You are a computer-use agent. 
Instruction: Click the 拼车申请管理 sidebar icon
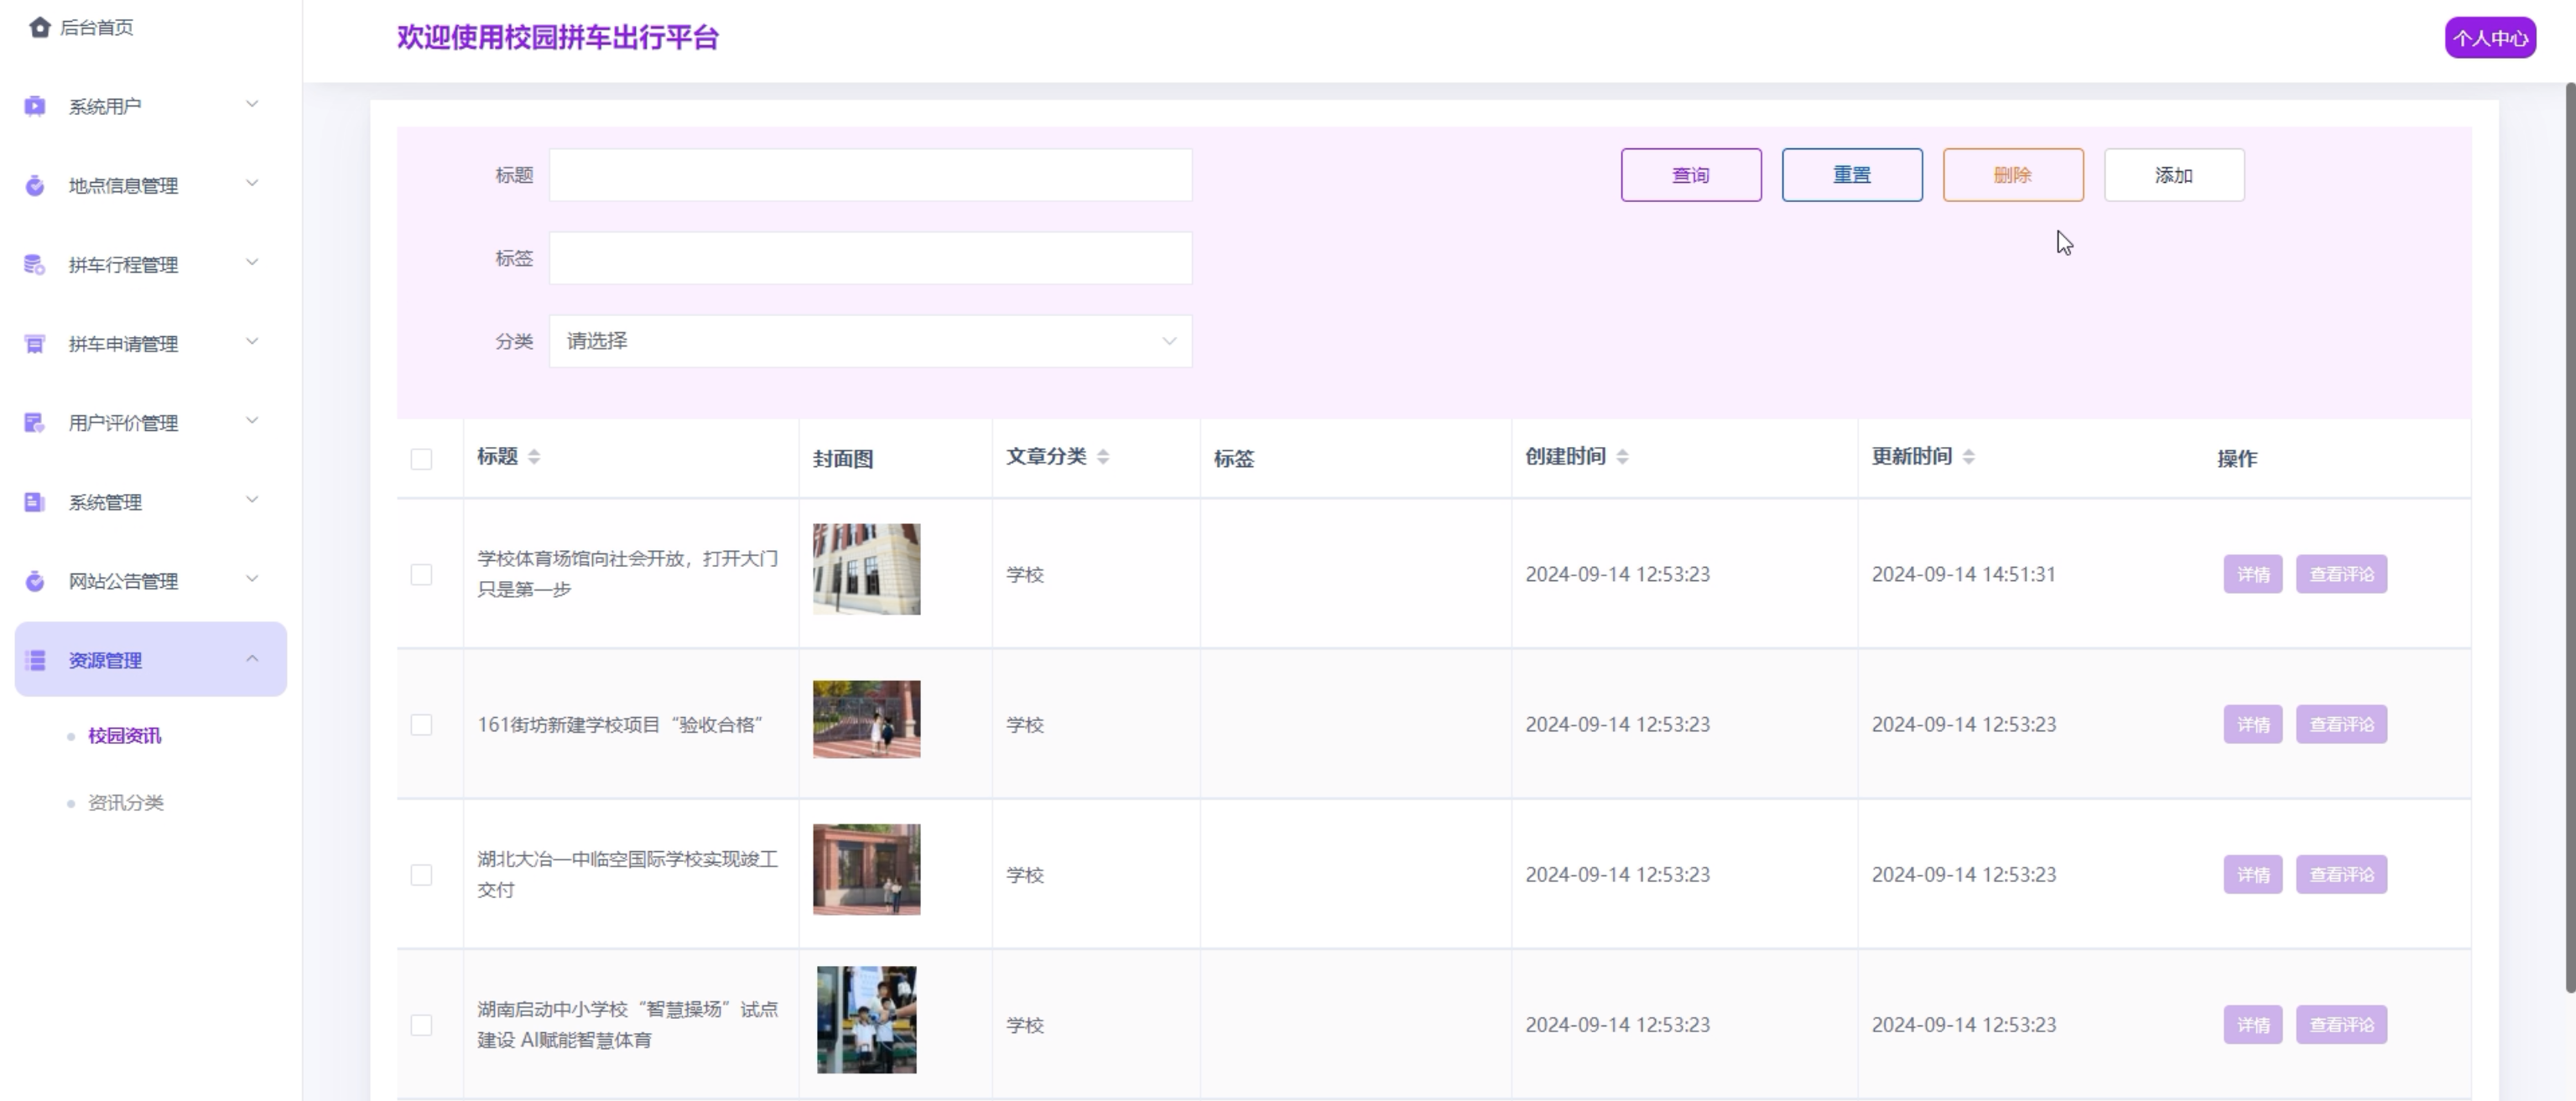point(35,343)
